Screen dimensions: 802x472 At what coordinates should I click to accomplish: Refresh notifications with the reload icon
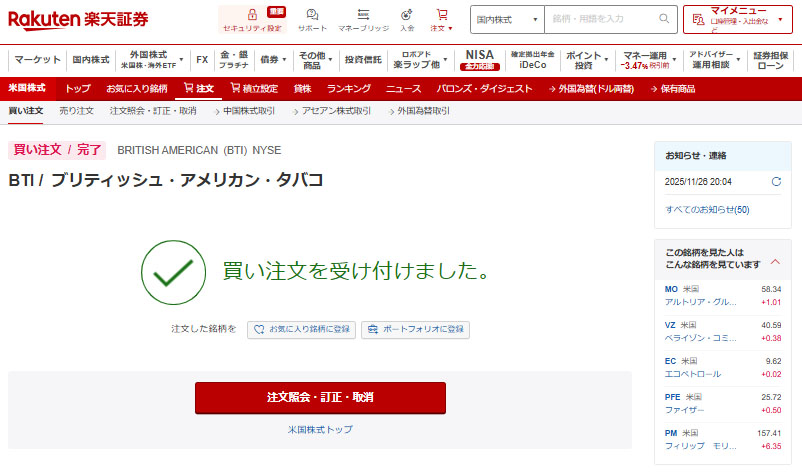pyautogui.click(x=776, y=182)
